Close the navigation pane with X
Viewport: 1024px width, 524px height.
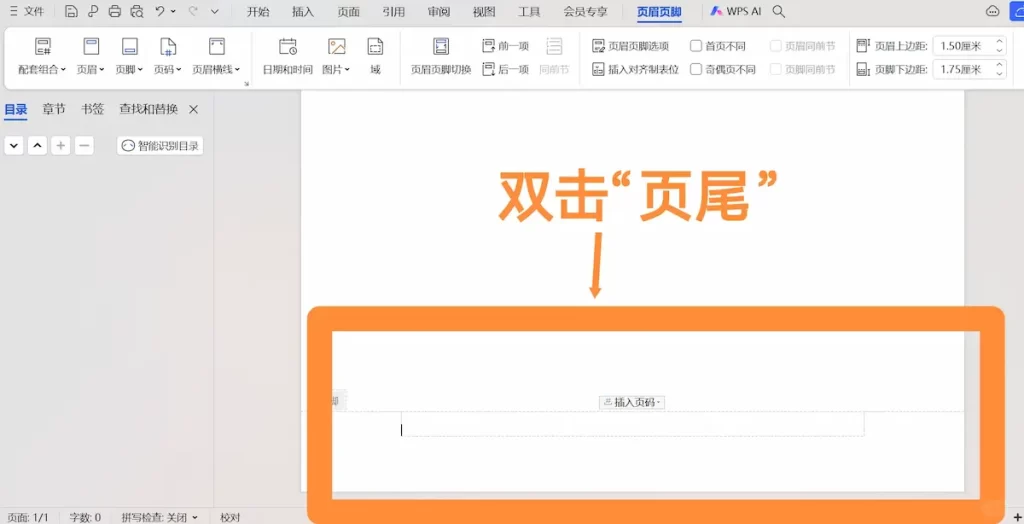coord(193,109)
